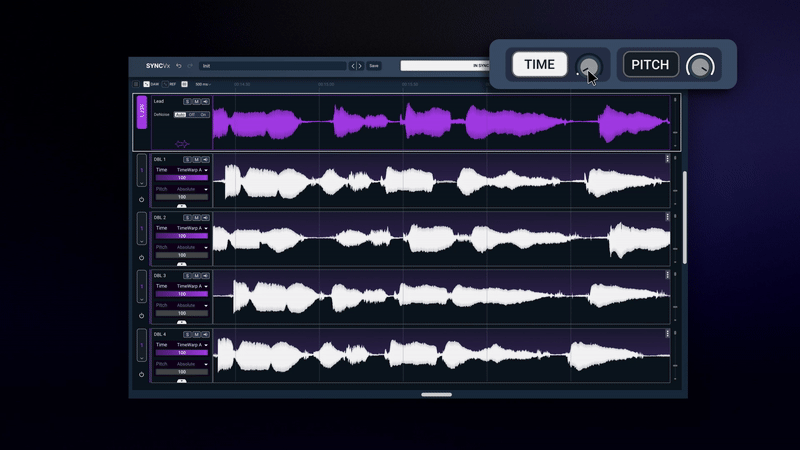The height and width of the screenshot is (450, 800).
Task: Click the grid icon next to REF
Action: click(x=184, y=84)
